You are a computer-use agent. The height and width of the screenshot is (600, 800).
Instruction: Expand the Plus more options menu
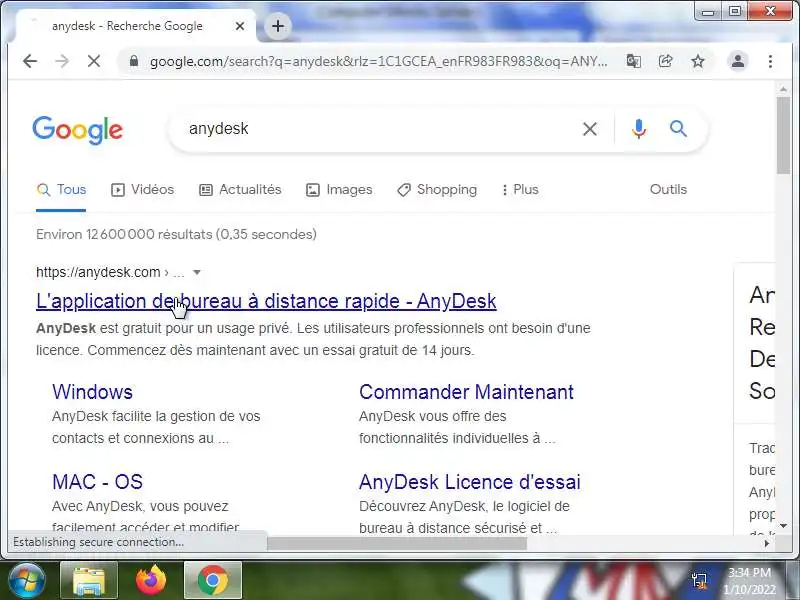pos(520,190)
